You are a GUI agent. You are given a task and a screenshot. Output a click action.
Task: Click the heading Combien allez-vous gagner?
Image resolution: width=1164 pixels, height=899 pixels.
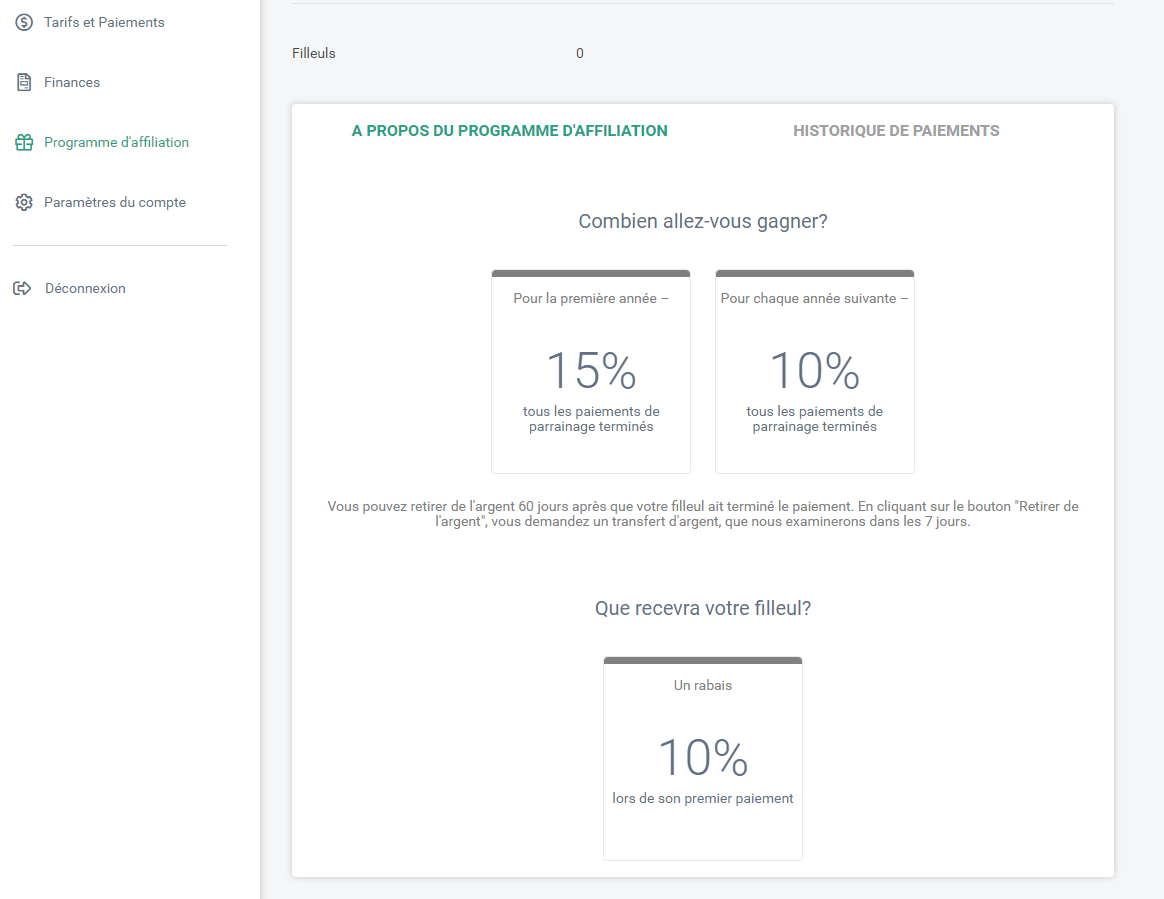[702, 221]
